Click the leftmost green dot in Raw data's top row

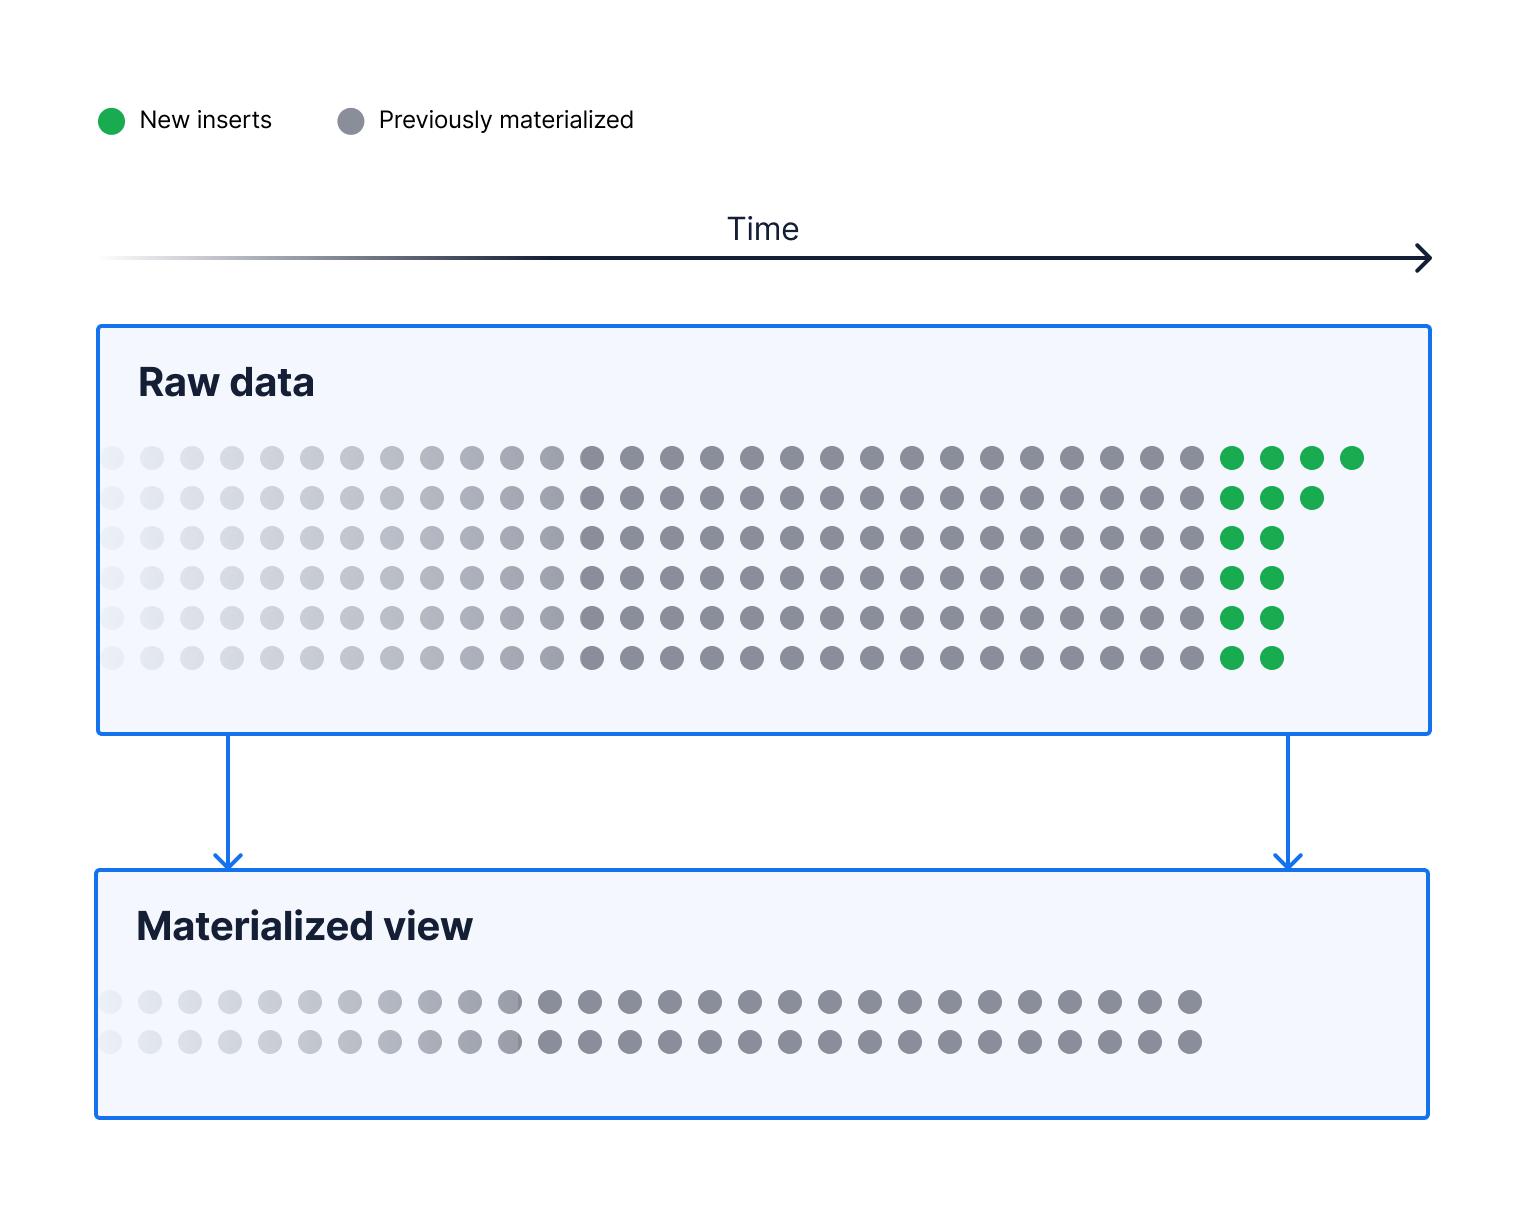click(1231, 458)
